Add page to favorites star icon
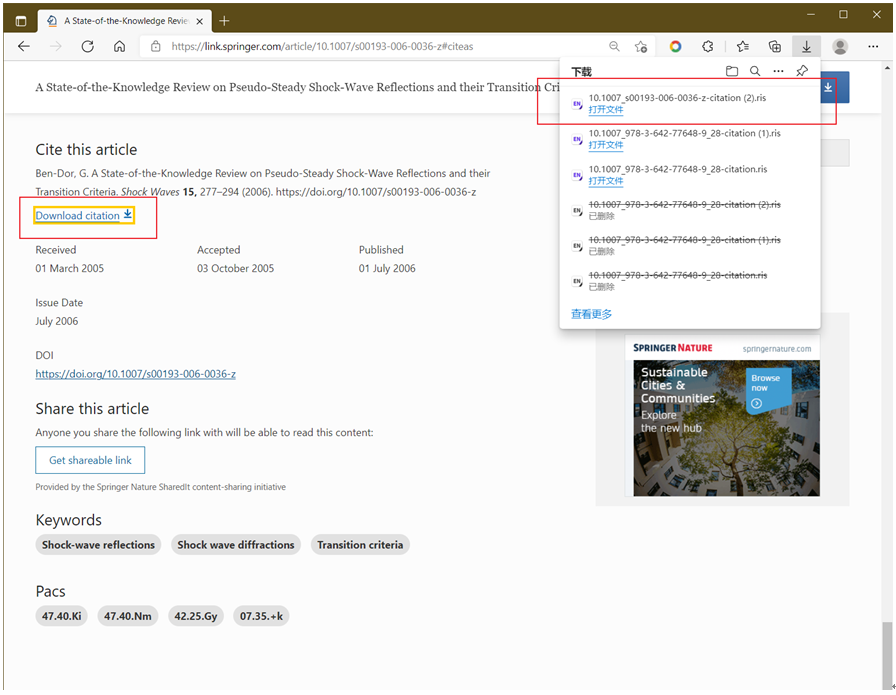The image size is (896, 695). click(x=641, y=46)
